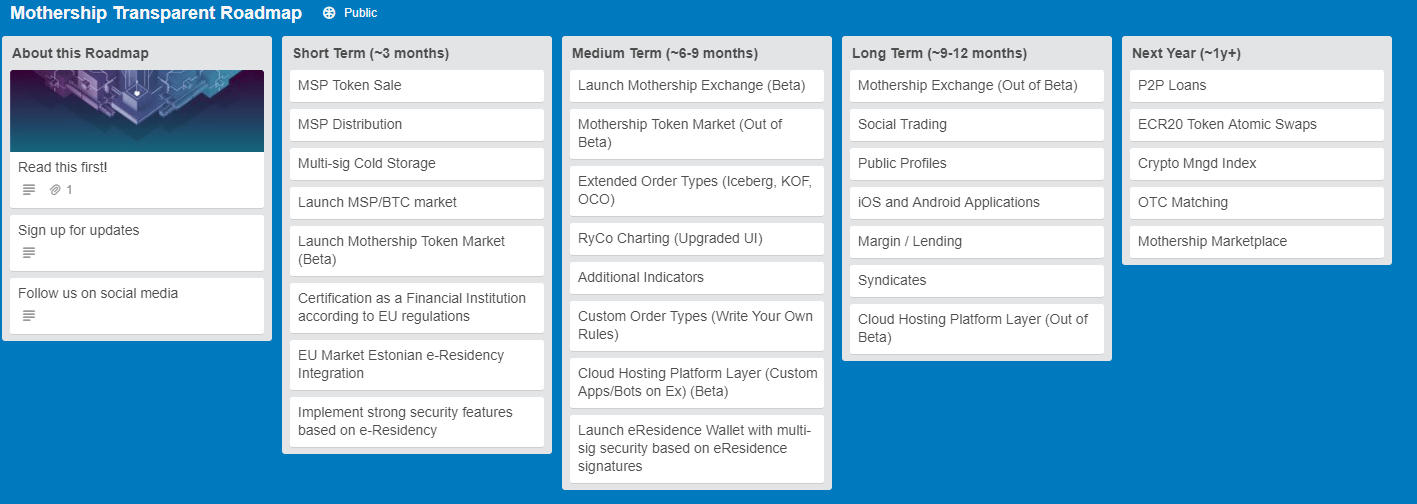Image resolution: width=1417 pixels, height=504 pixels.
Task: Click the Mothership Transparent Roadmap board title
Action: pyautogui.click(x=156, y=13)
